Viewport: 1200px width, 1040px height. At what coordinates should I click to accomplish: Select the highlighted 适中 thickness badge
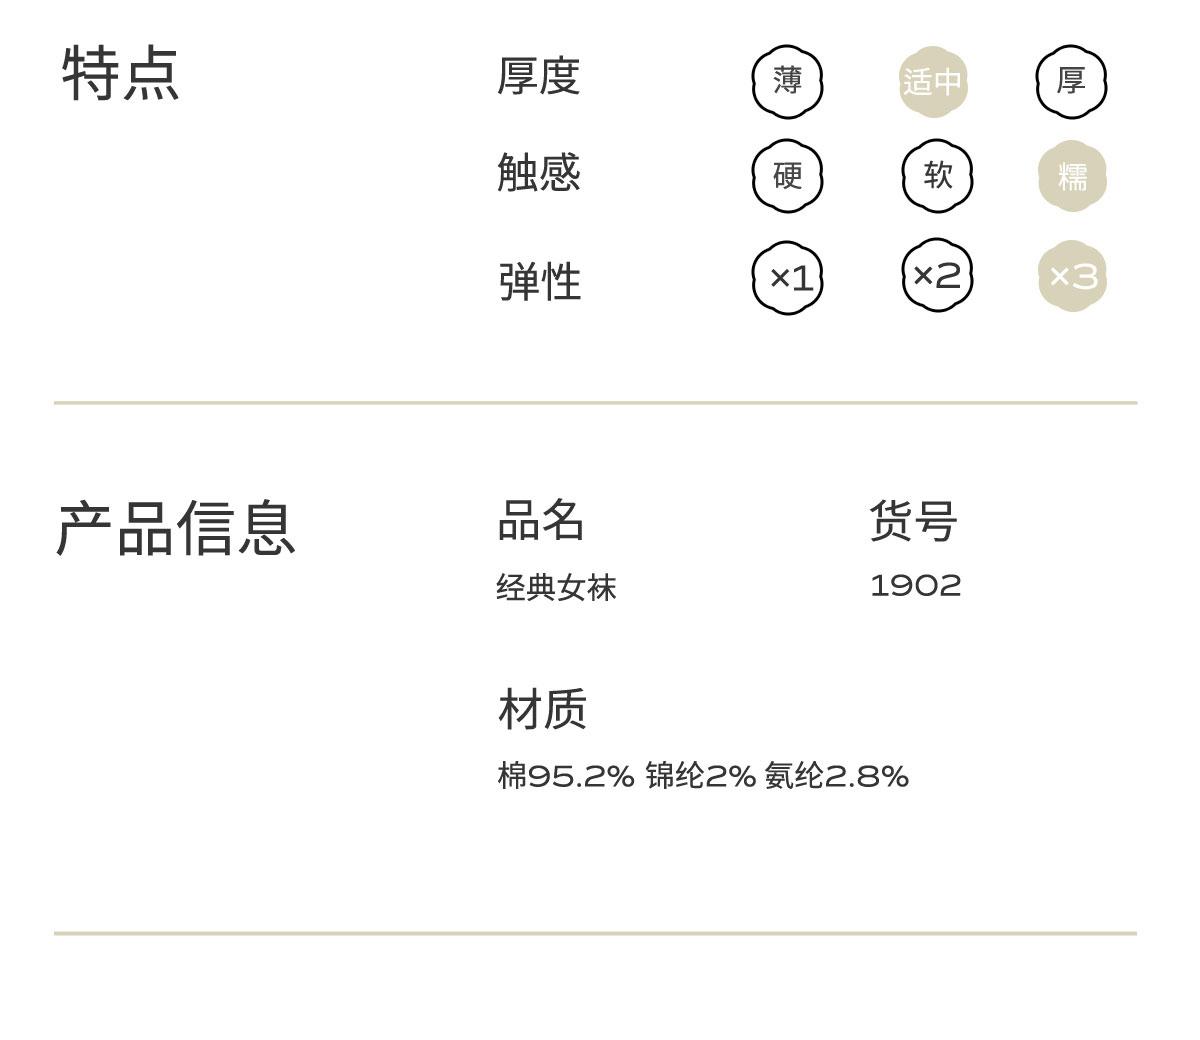[x=933, y=81]
